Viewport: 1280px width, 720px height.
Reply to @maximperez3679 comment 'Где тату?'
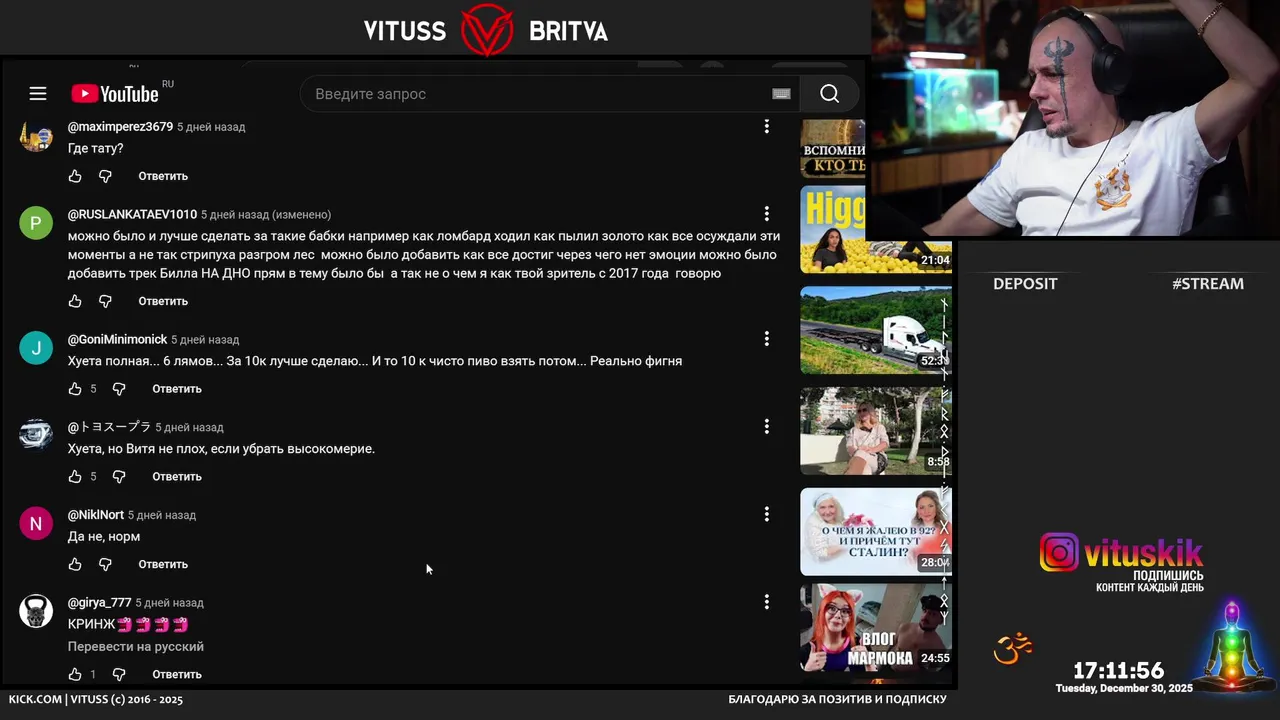click(x=163, y=176)
